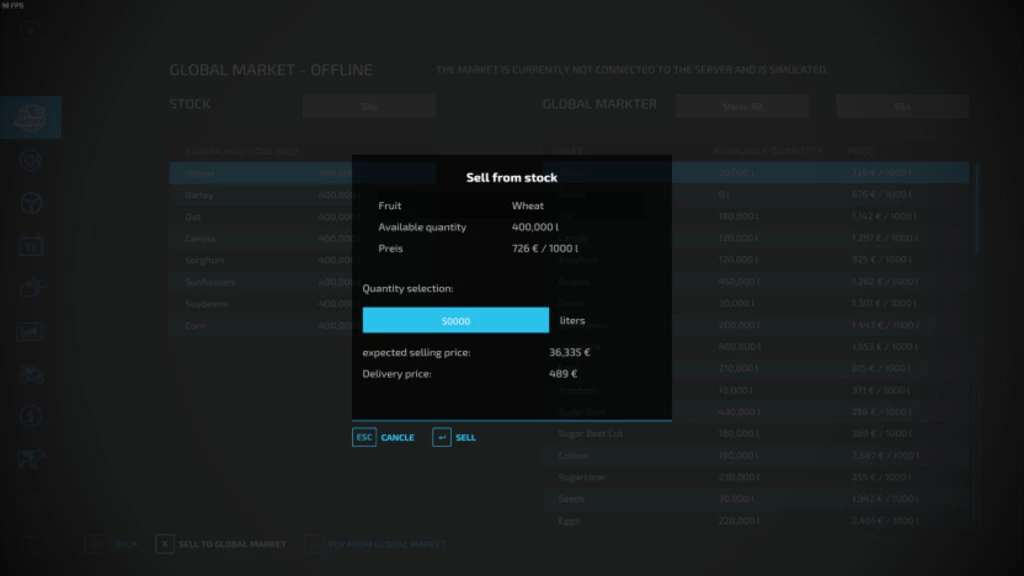Click the blue quantity selection field

click(455, 320)
